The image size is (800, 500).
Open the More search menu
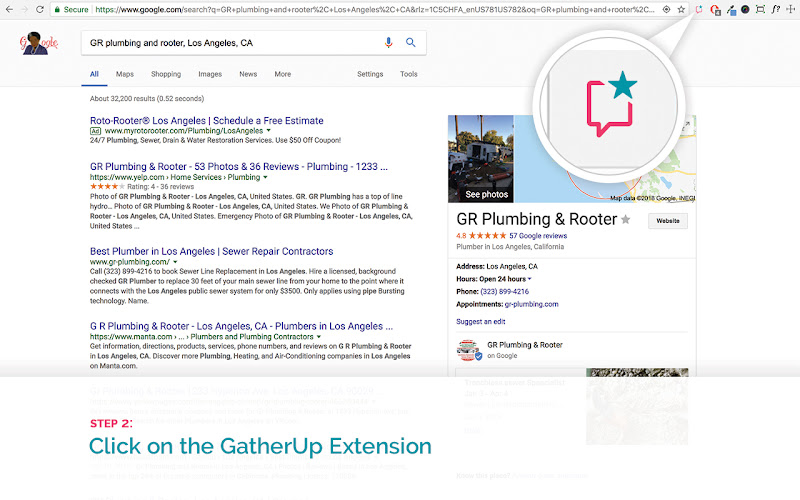283,74
